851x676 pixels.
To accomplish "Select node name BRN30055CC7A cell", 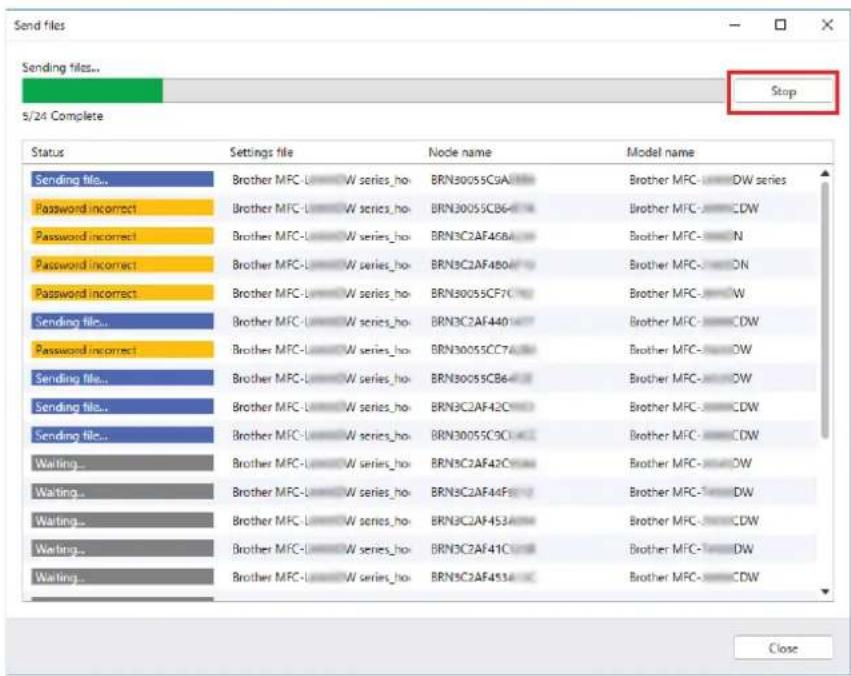I will pos(482,350).
